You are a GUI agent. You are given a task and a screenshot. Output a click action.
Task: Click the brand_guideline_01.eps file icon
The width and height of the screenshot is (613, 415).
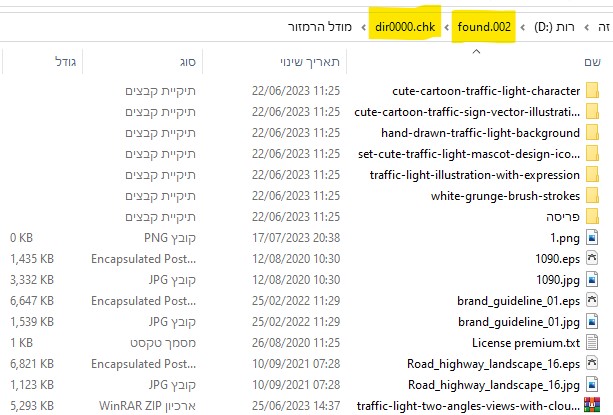[592, 300]
